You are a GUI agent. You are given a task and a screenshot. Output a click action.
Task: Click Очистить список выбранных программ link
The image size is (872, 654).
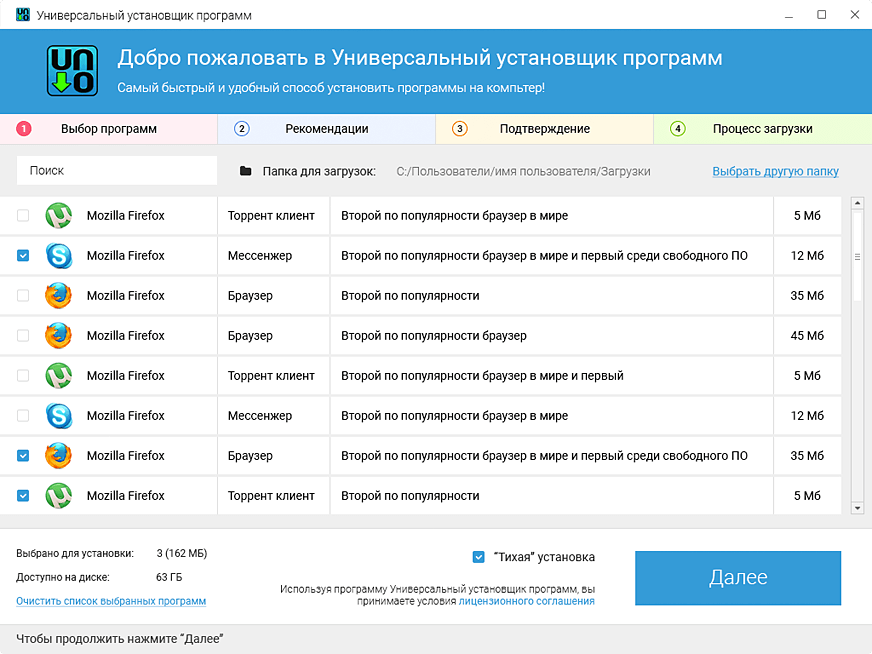pos(111,601)
